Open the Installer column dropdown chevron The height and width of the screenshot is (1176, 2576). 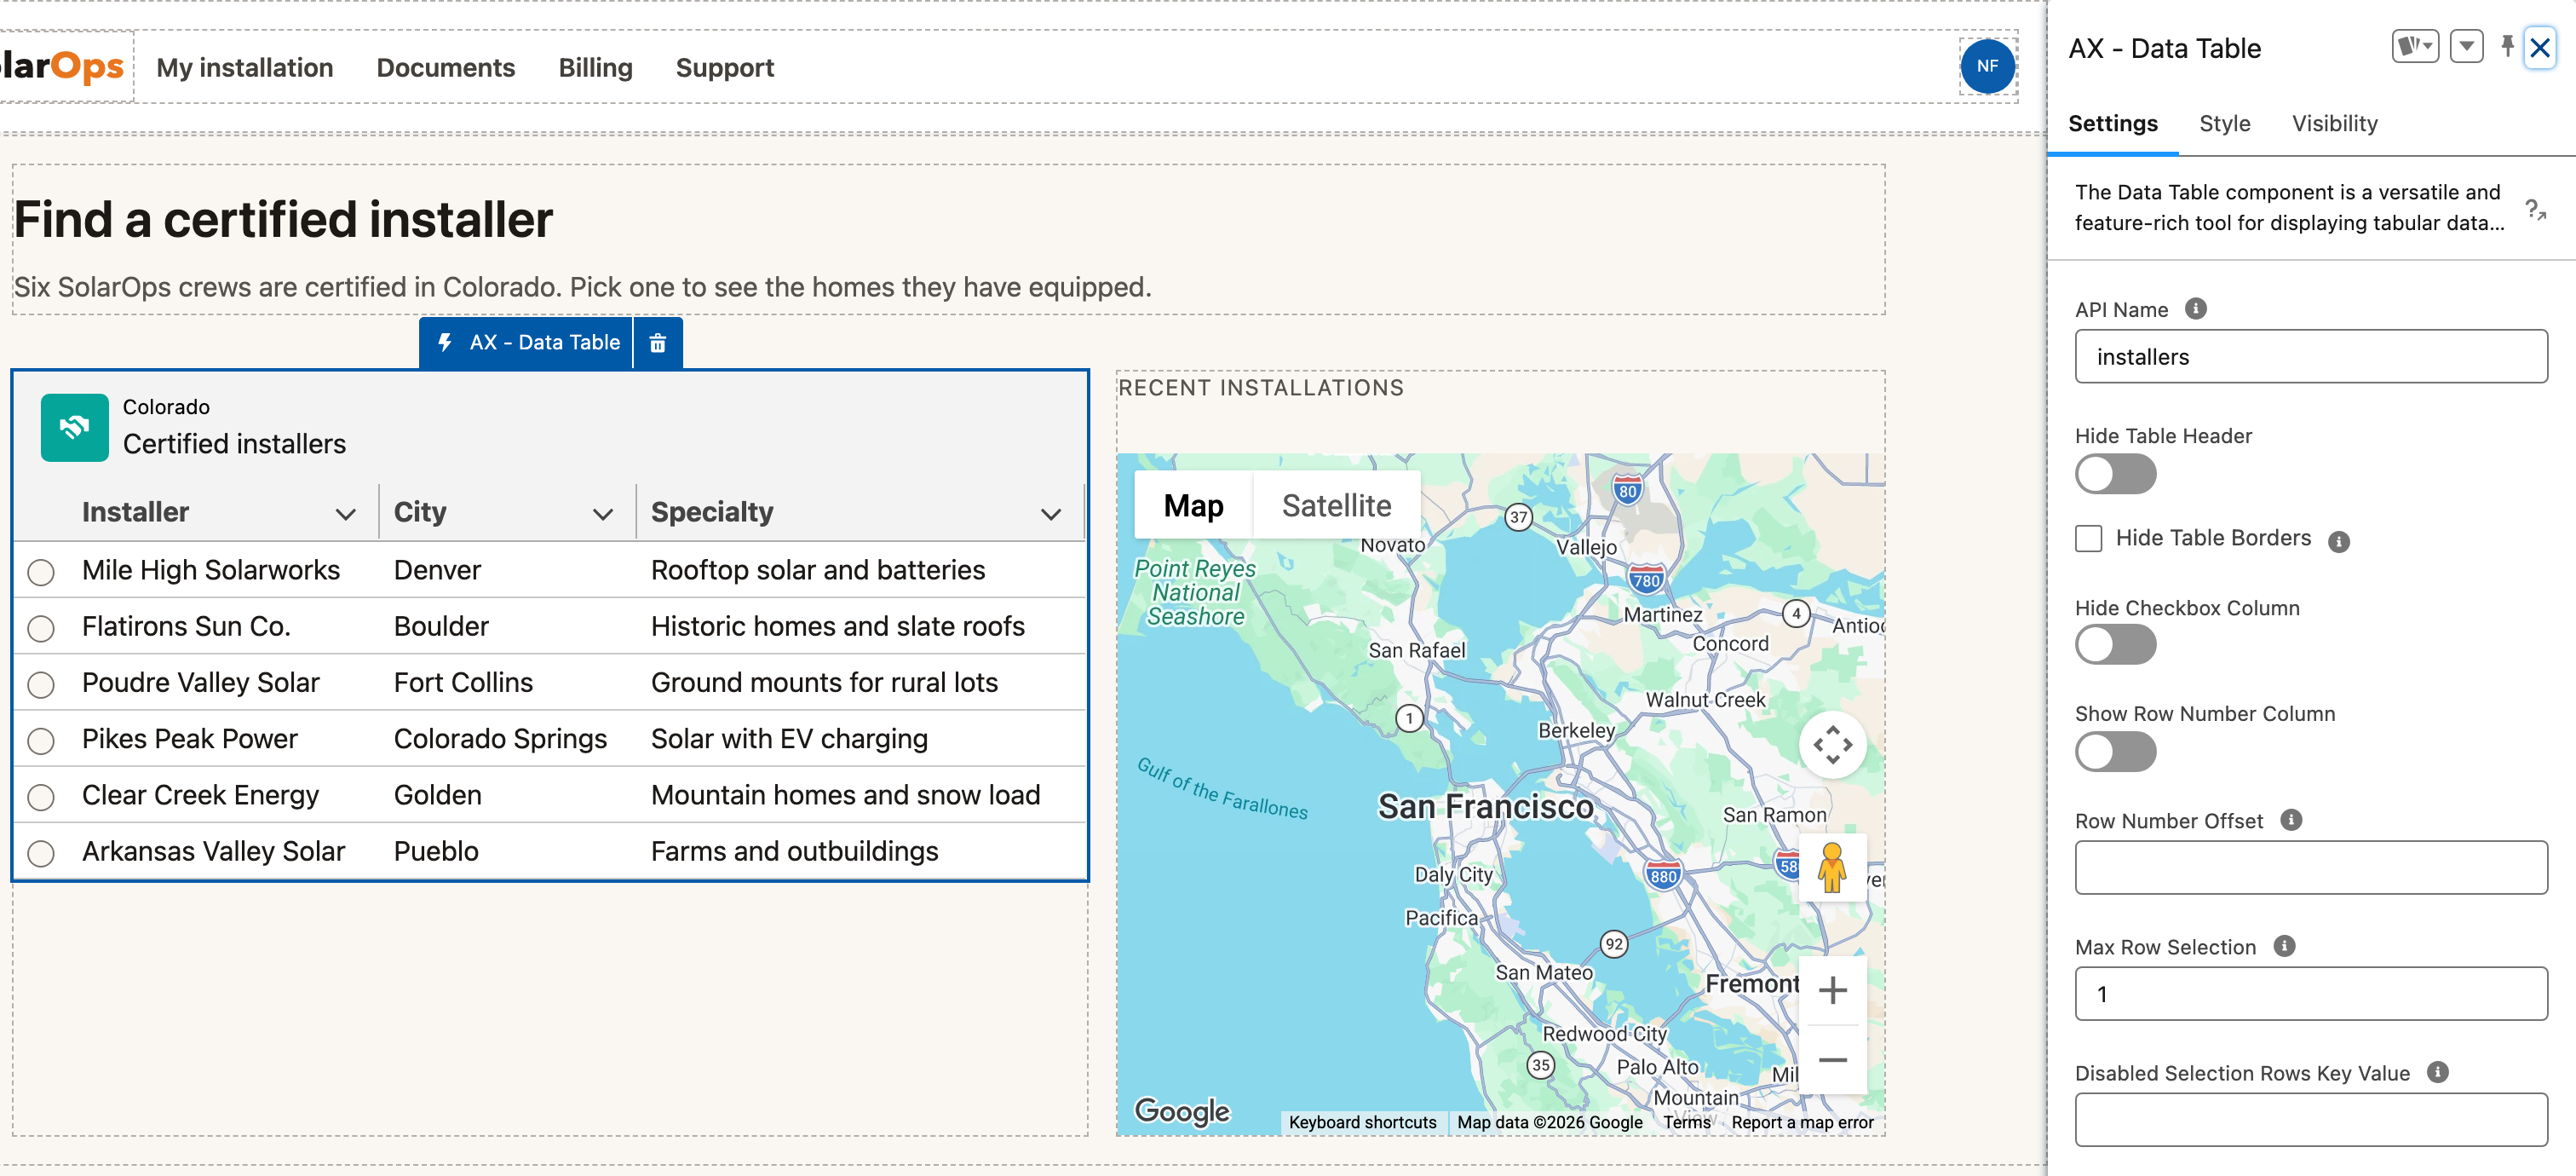coord(346,514)
